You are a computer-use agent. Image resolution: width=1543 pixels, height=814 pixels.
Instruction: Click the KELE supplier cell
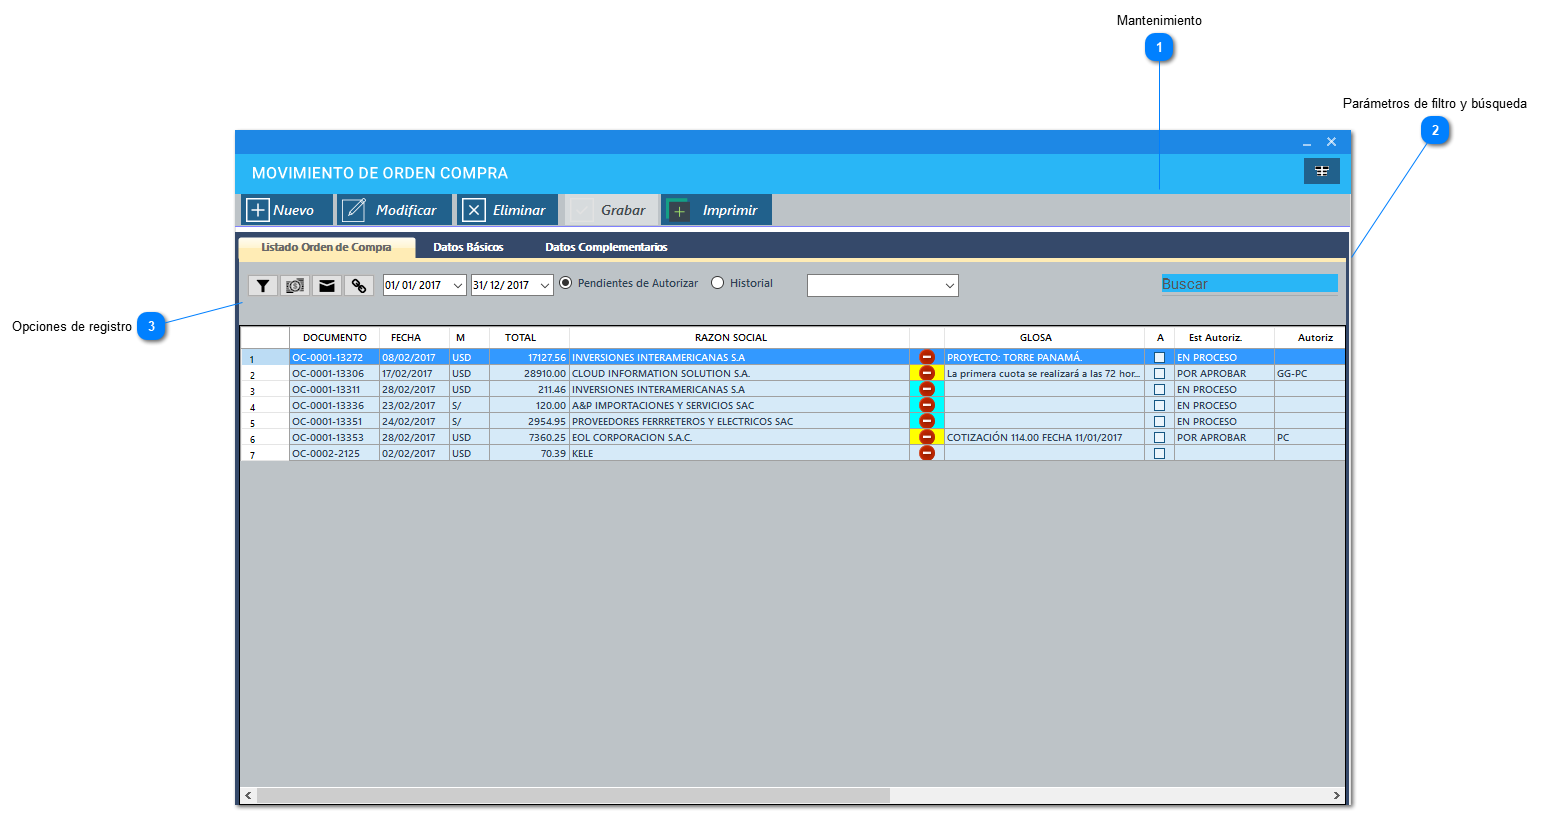(x=739, y=453)
